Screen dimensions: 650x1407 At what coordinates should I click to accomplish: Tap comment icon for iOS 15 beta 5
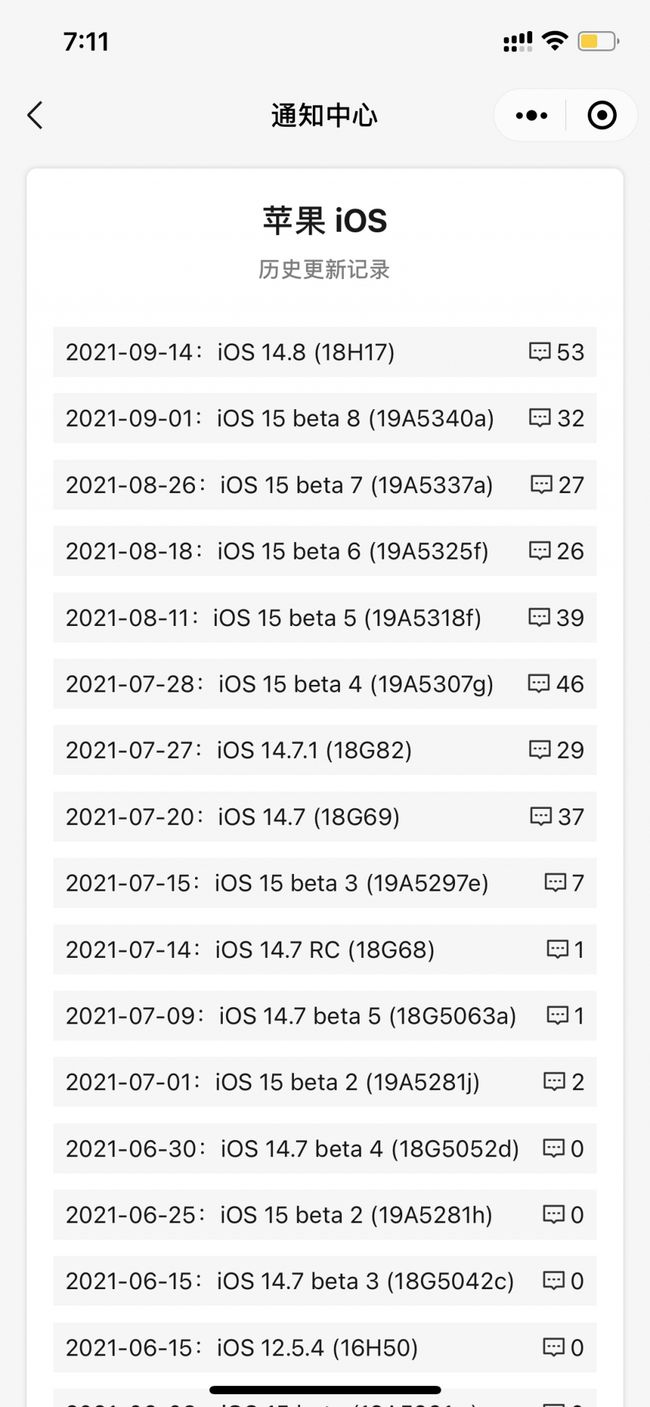click(x=540, y=618)
